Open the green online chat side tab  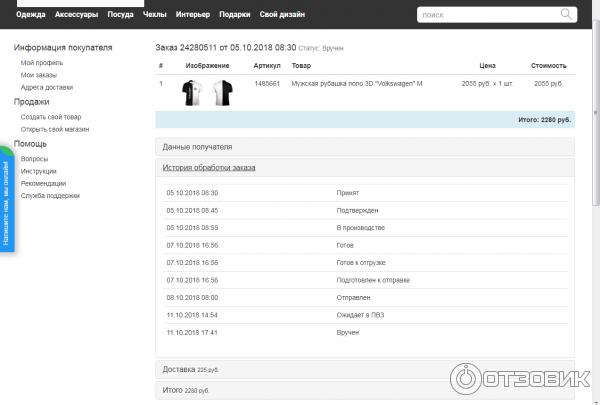coord(6,200)
